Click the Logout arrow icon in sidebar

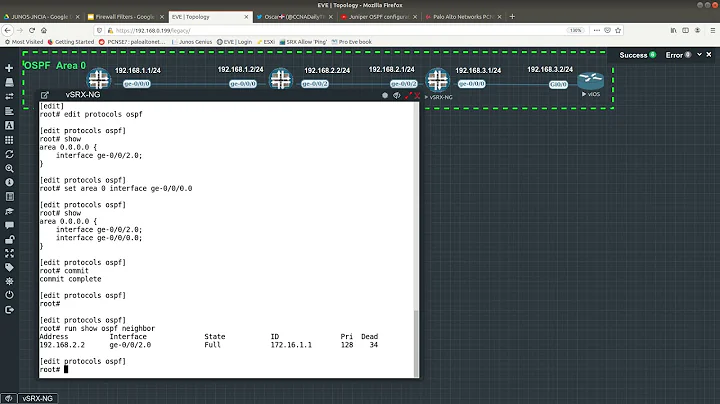pyautogui.click(x=9, y=310)
